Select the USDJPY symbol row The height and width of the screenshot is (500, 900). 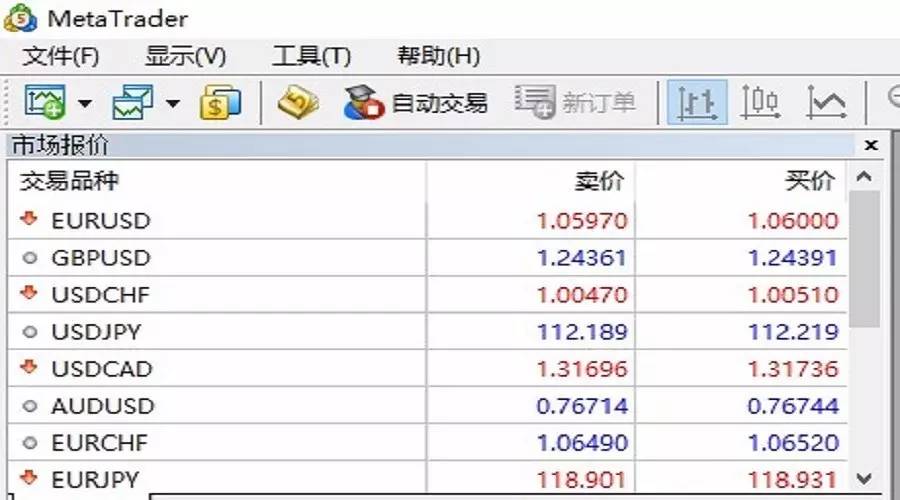(x=428, y=332)
